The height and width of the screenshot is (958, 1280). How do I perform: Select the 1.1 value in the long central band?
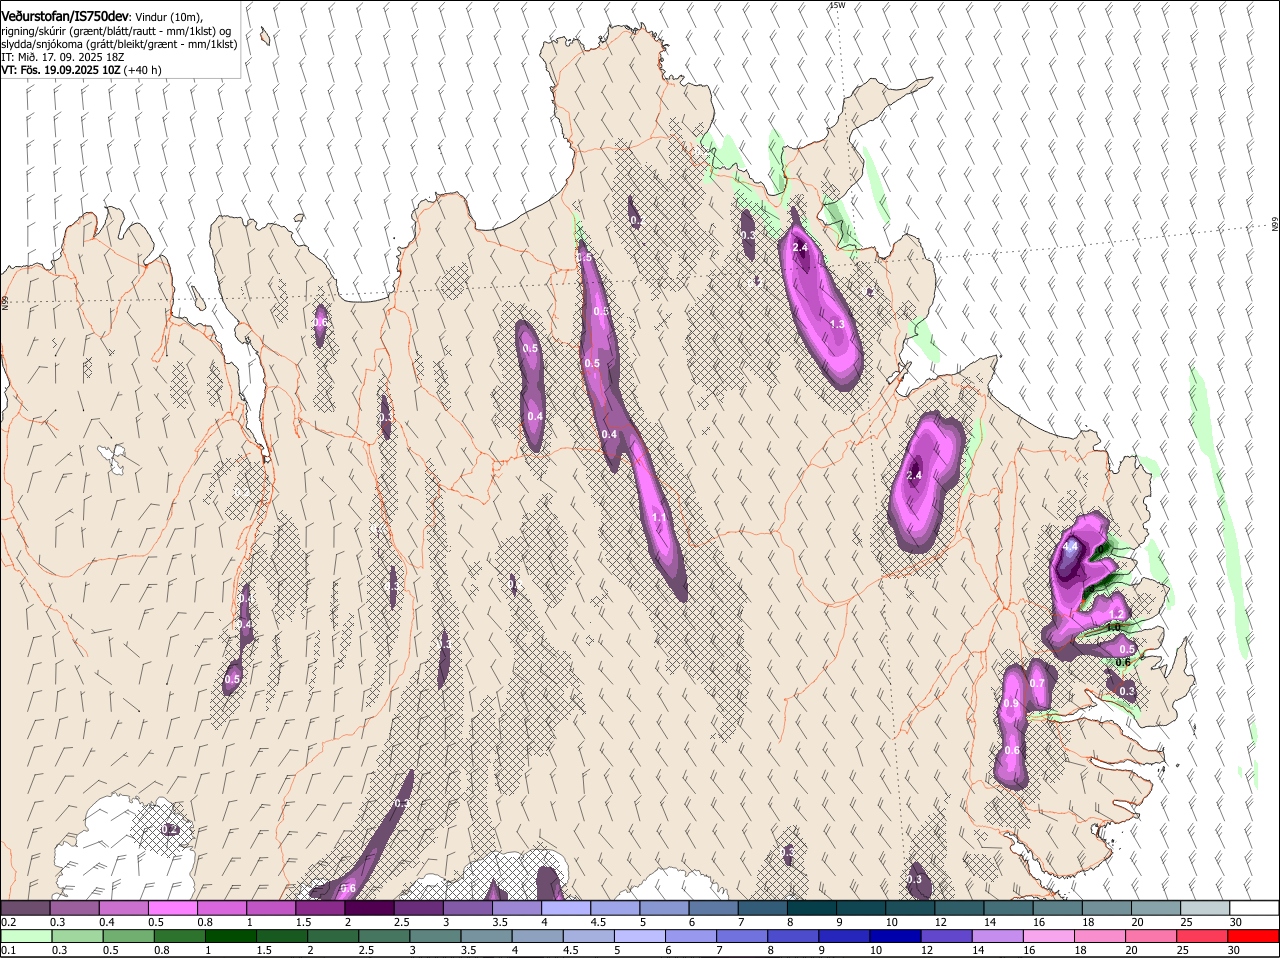[659, 517]
